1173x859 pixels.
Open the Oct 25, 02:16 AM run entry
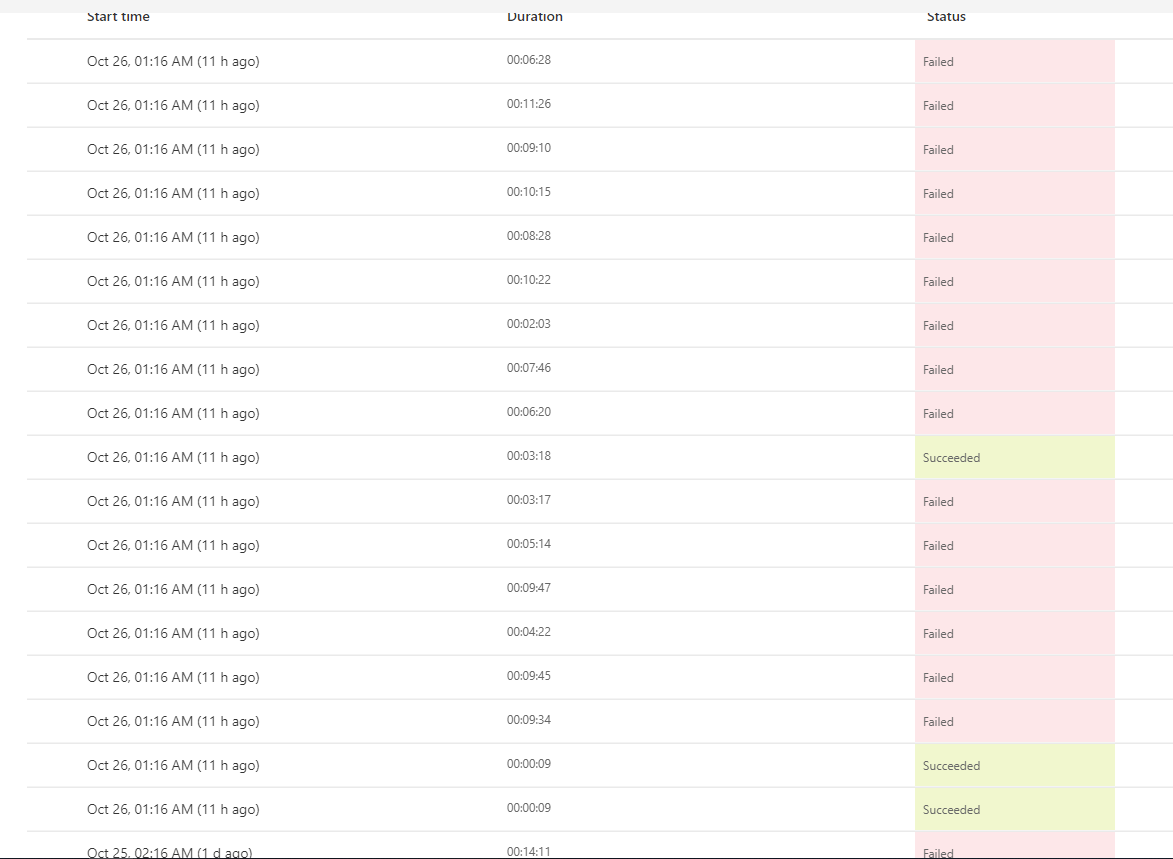[171, 852]
